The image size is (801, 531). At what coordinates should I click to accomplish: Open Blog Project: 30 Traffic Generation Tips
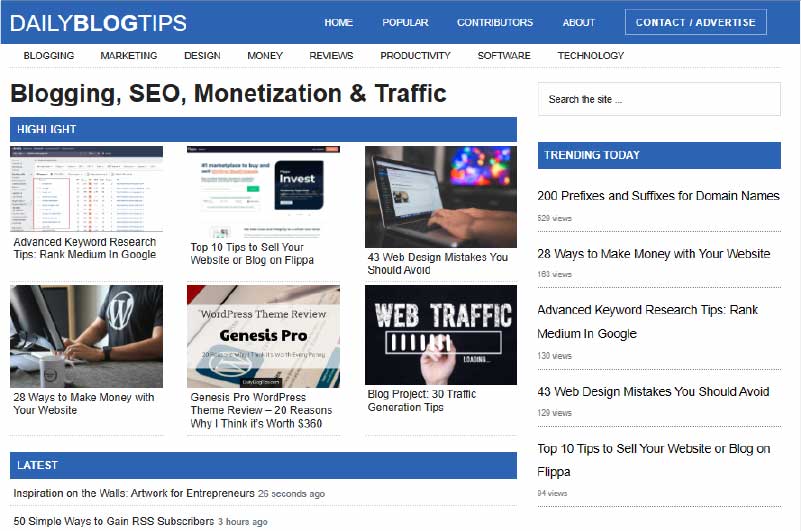click(x=422, y=400)
